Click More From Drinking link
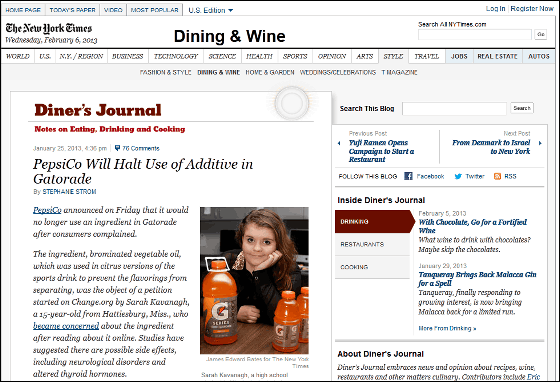Screen dimensions: 560x382 coord(447,328)
